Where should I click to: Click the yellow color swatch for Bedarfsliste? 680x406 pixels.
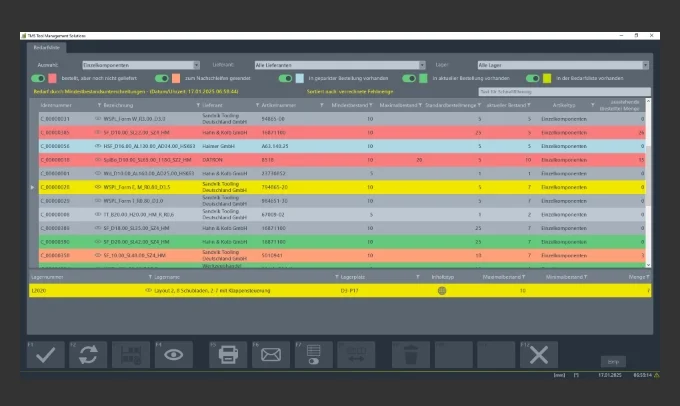click(x=547, y=78)
